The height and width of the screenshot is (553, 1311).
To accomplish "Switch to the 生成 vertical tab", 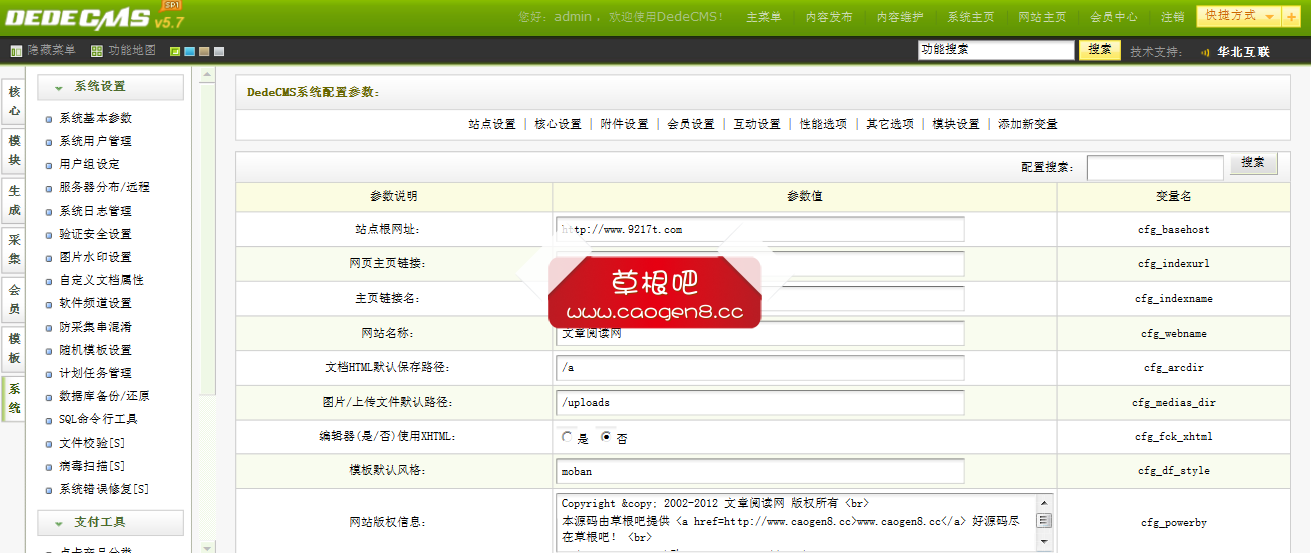I will [14, 200].
